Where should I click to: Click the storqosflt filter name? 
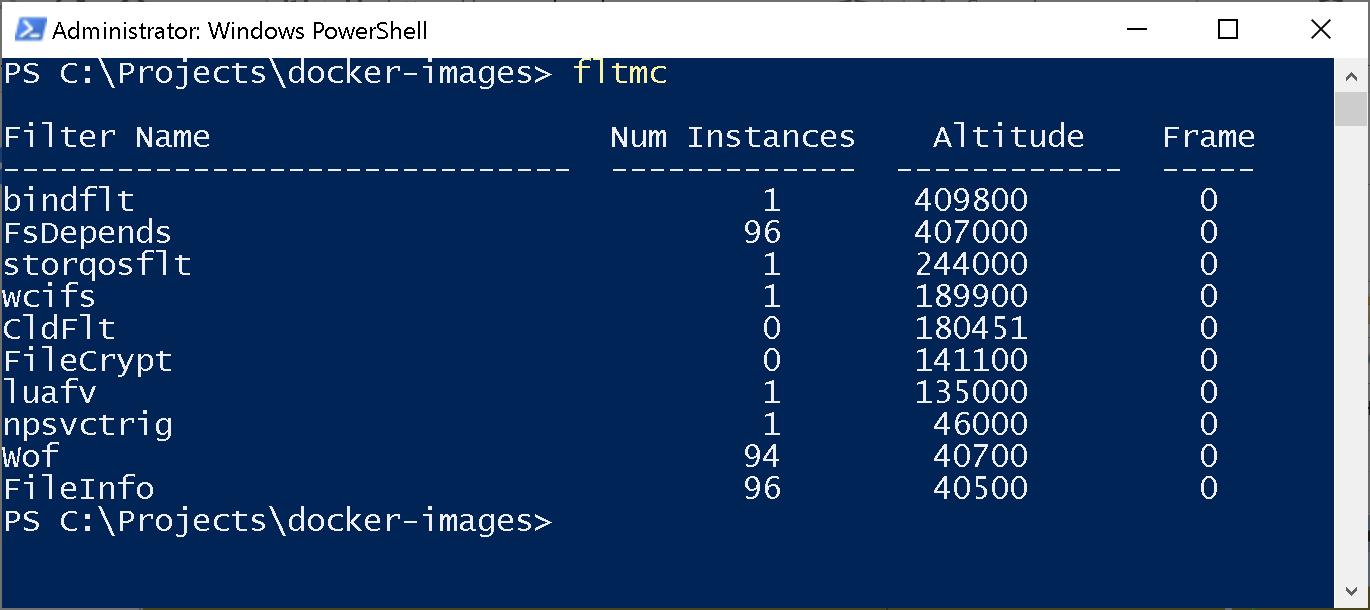coord(97,265)
